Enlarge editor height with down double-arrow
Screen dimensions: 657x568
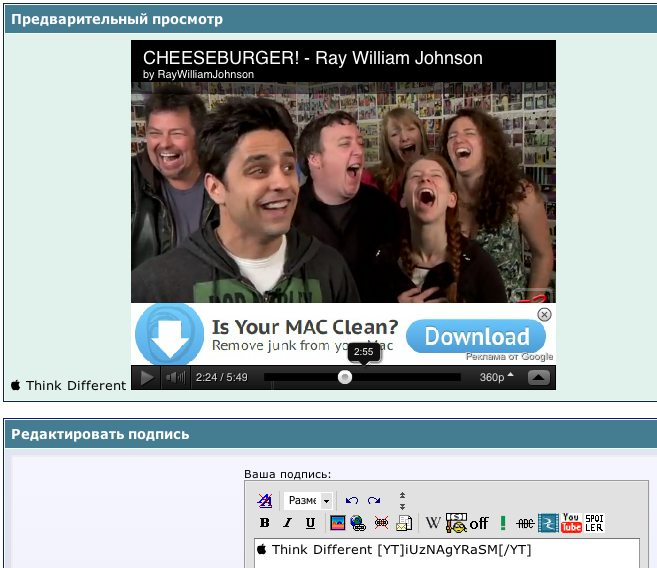click(x=402, y=506)
